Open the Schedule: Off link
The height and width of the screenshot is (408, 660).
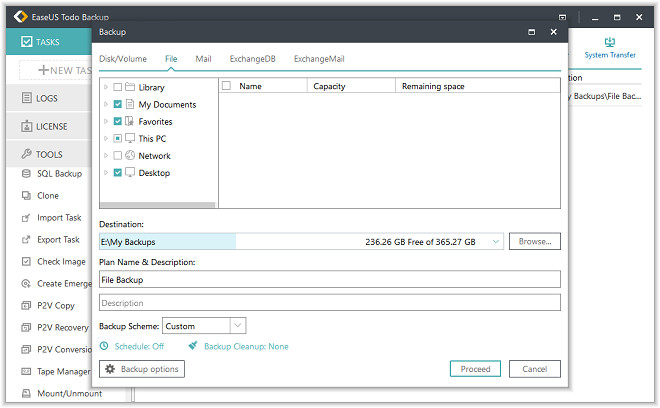pyautogui.click(x=139, y=346)
